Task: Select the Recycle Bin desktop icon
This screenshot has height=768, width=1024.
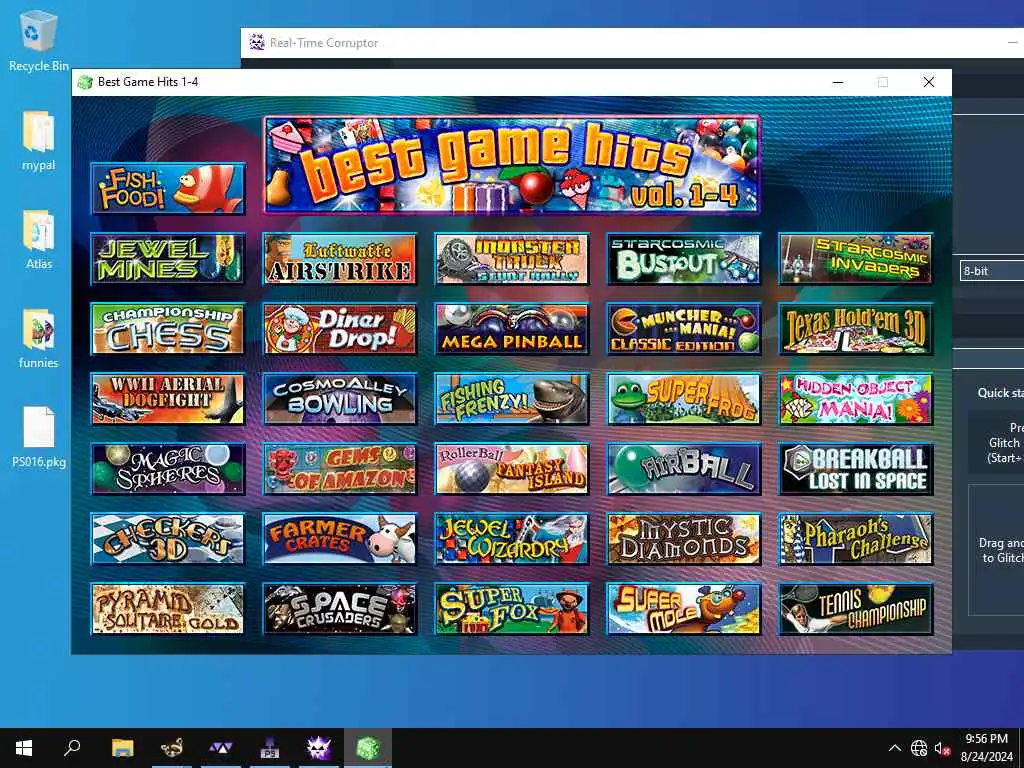Action: pyautogui.click(x=39, y=40)
